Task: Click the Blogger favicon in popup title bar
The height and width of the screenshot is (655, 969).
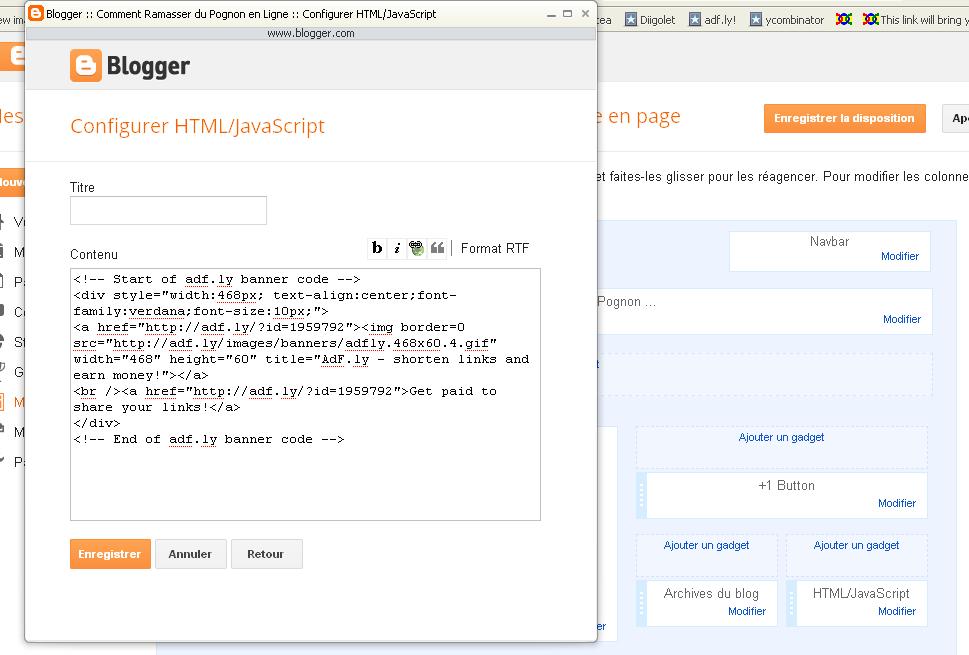Action: [x=36, y=13]
